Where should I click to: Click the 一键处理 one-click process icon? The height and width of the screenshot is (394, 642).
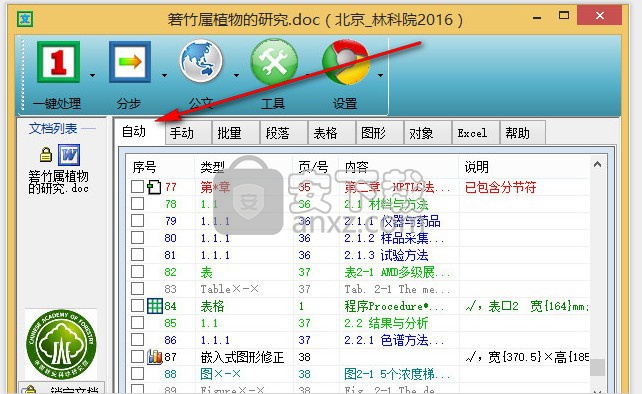59,62
